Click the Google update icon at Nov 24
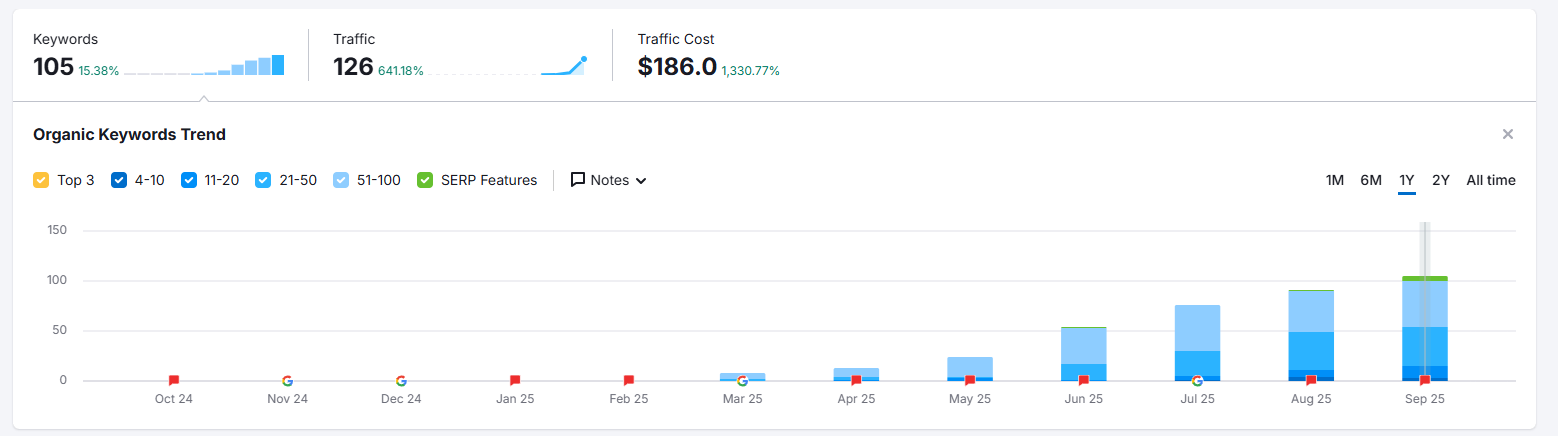1558x436 pixels. point(287,380)
